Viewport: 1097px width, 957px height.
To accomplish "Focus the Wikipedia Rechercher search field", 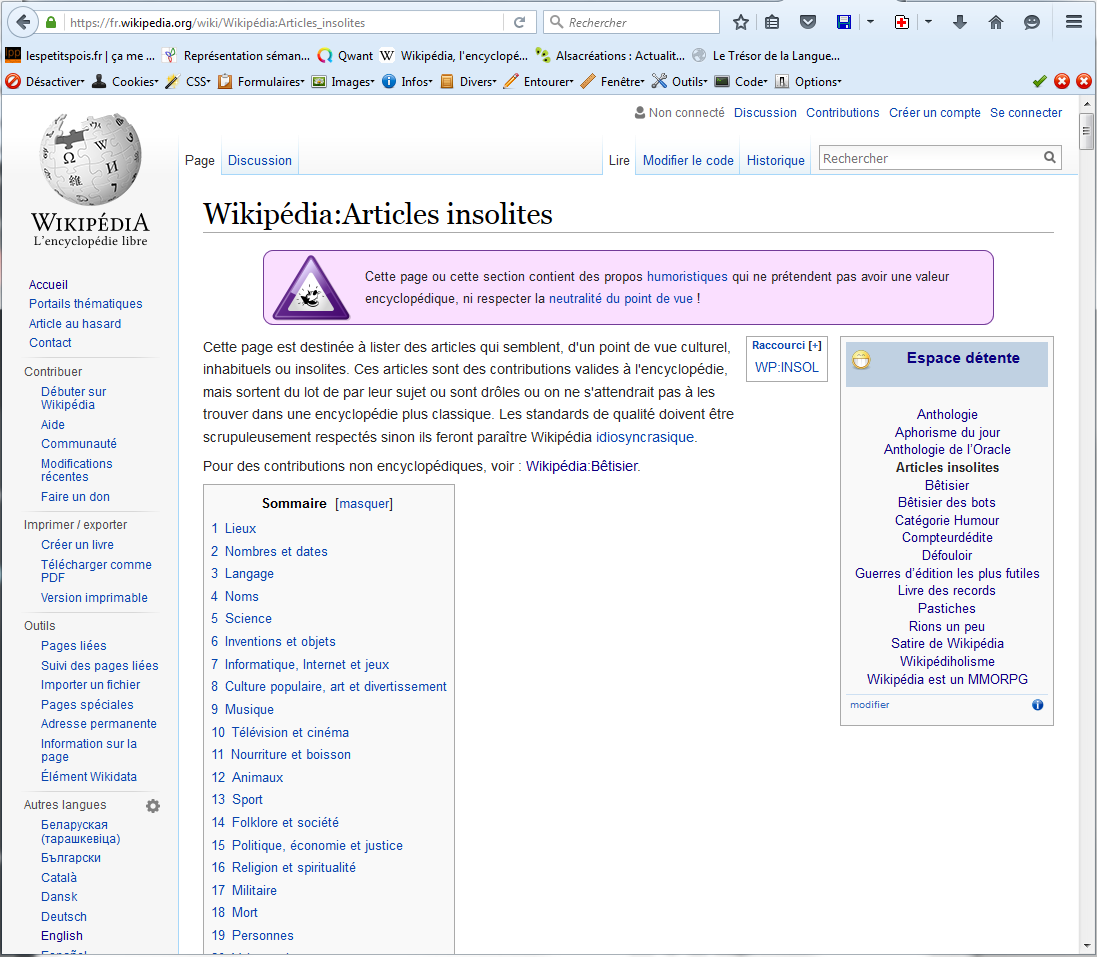I will click(x=928, y=158).
